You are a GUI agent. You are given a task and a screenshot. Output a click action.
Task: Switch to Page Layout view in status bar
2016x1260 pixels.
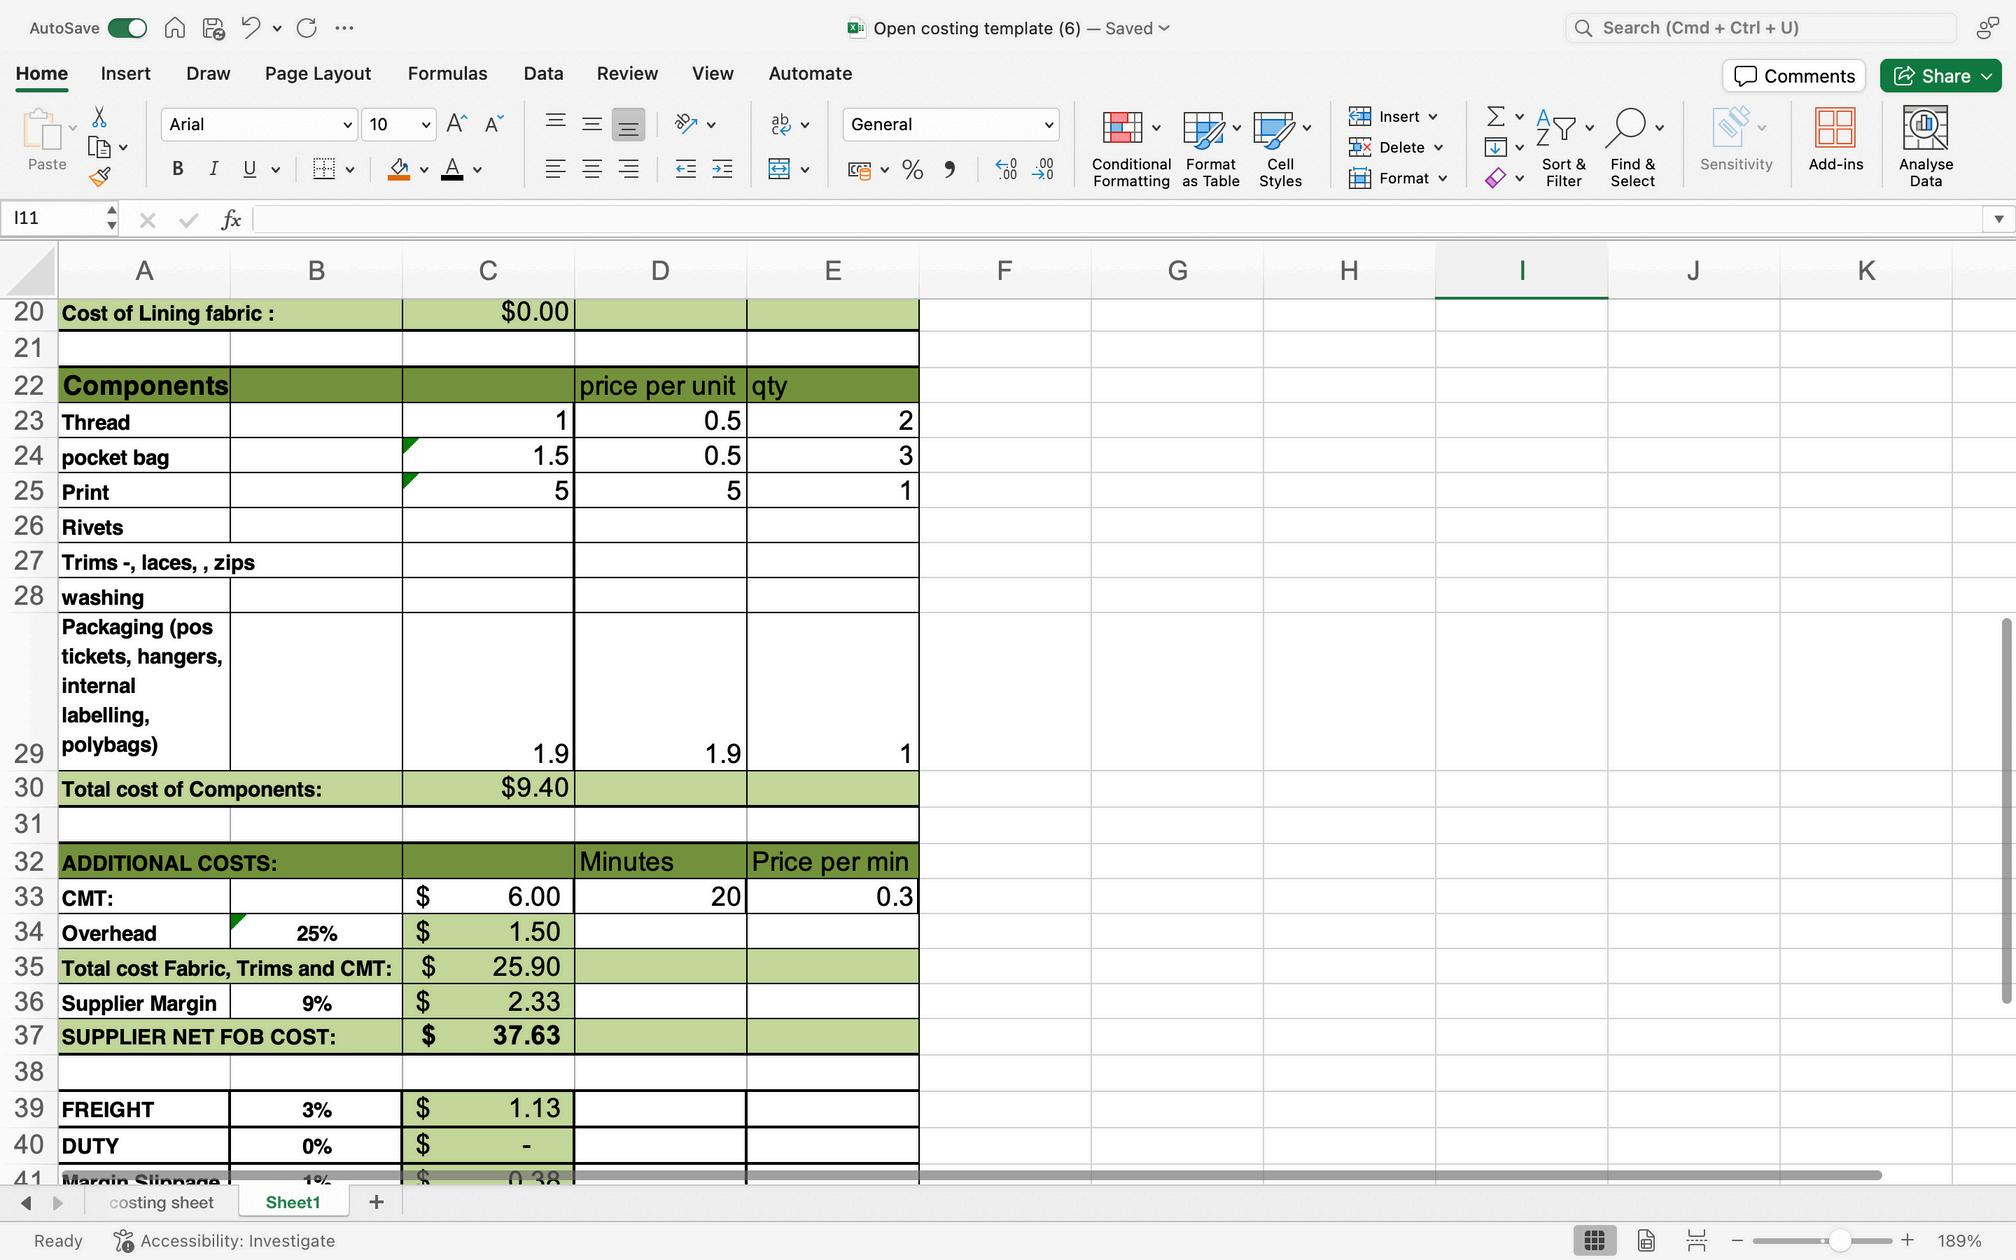coord(1646,1241)
